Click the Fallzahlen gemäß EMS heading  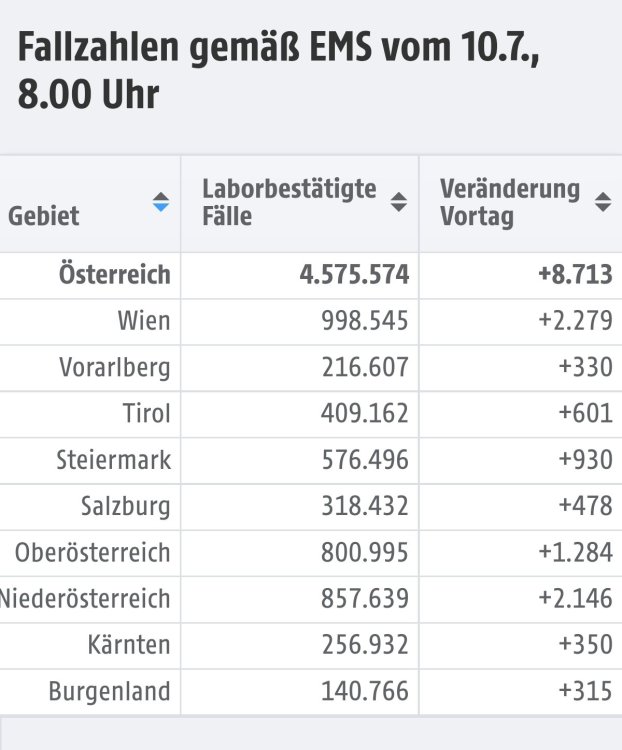[x=278, y=69]
